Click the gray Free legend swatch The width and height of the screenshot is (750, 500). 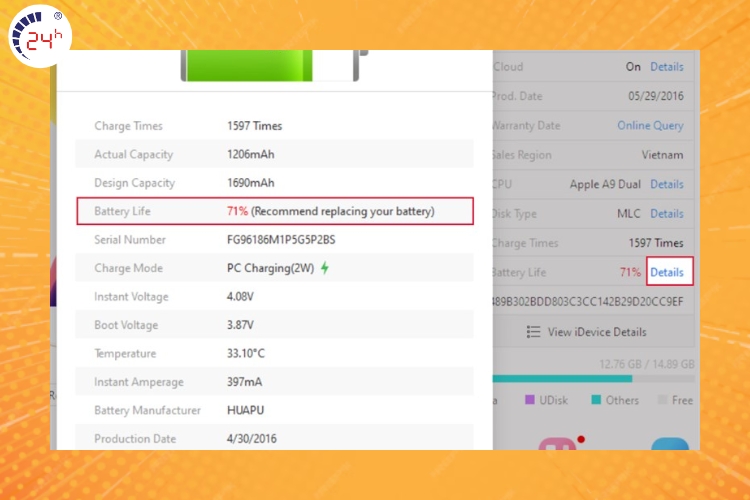pos(663,400)
